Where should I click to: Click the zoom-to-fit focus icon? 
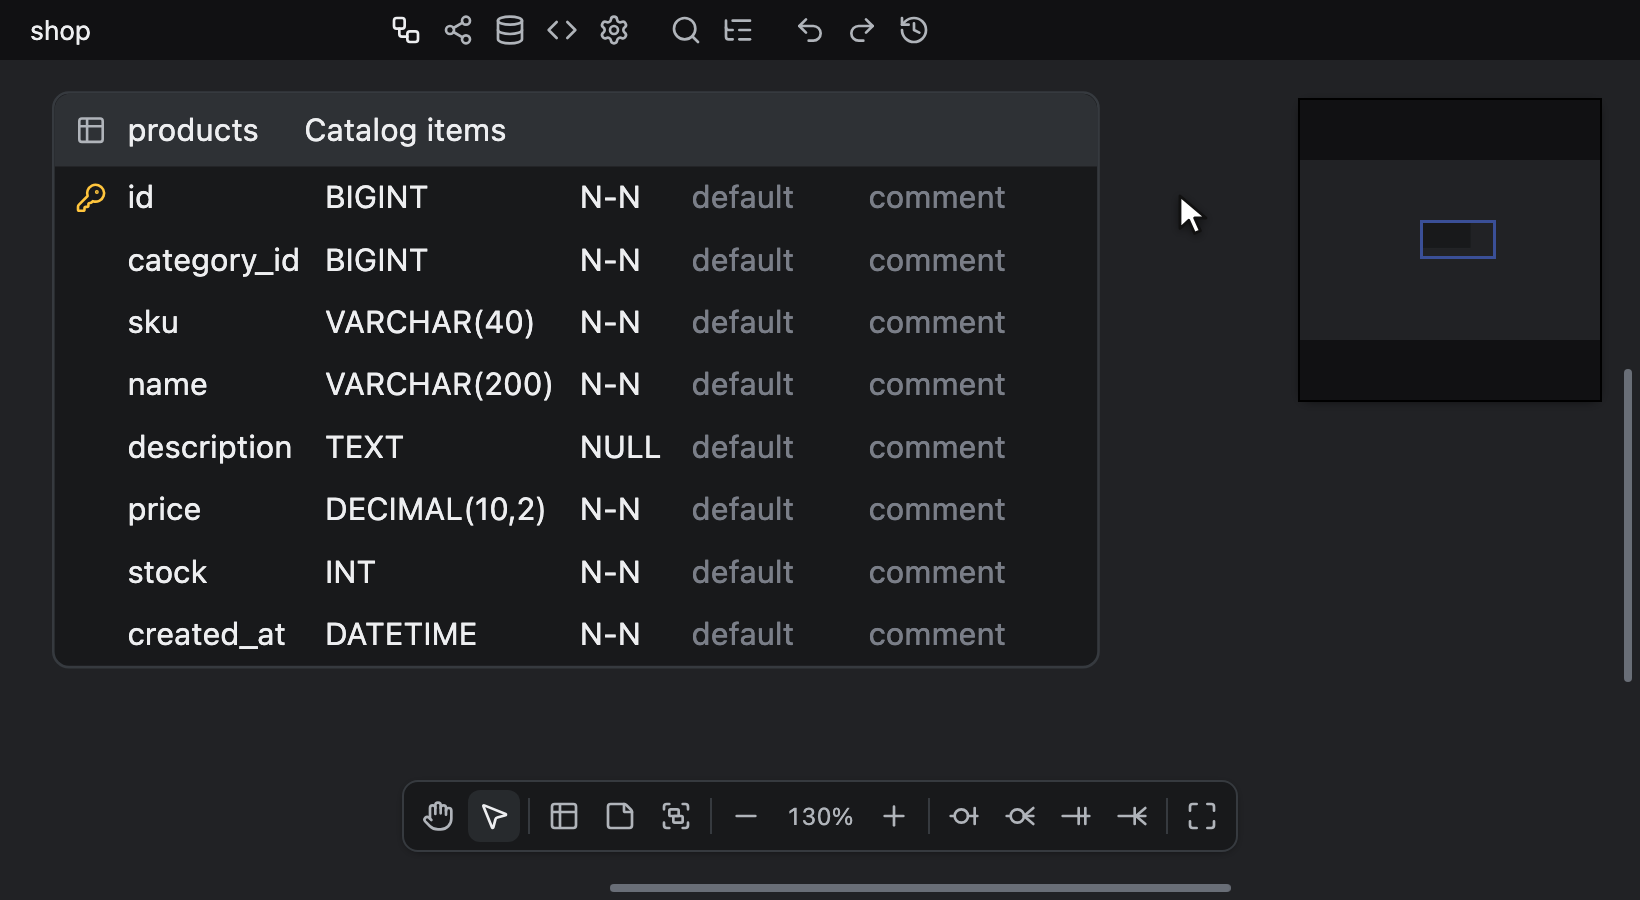pos(676,816)
